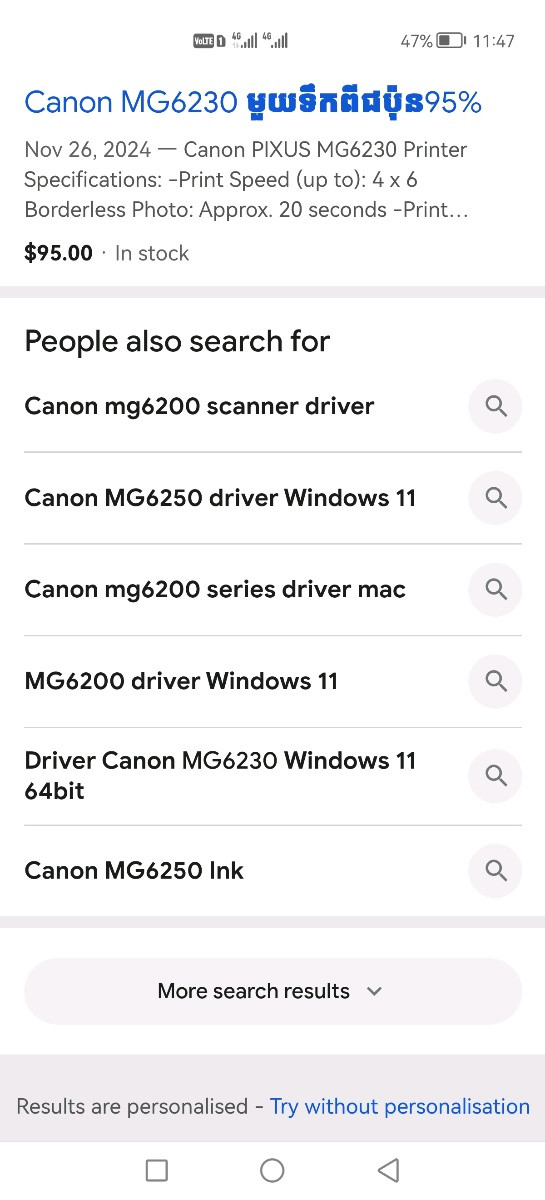Viewport: 545px width, 1200px height.
Task: Choose Canon mg6200 scanner driver suggestion
Action: 199,406
